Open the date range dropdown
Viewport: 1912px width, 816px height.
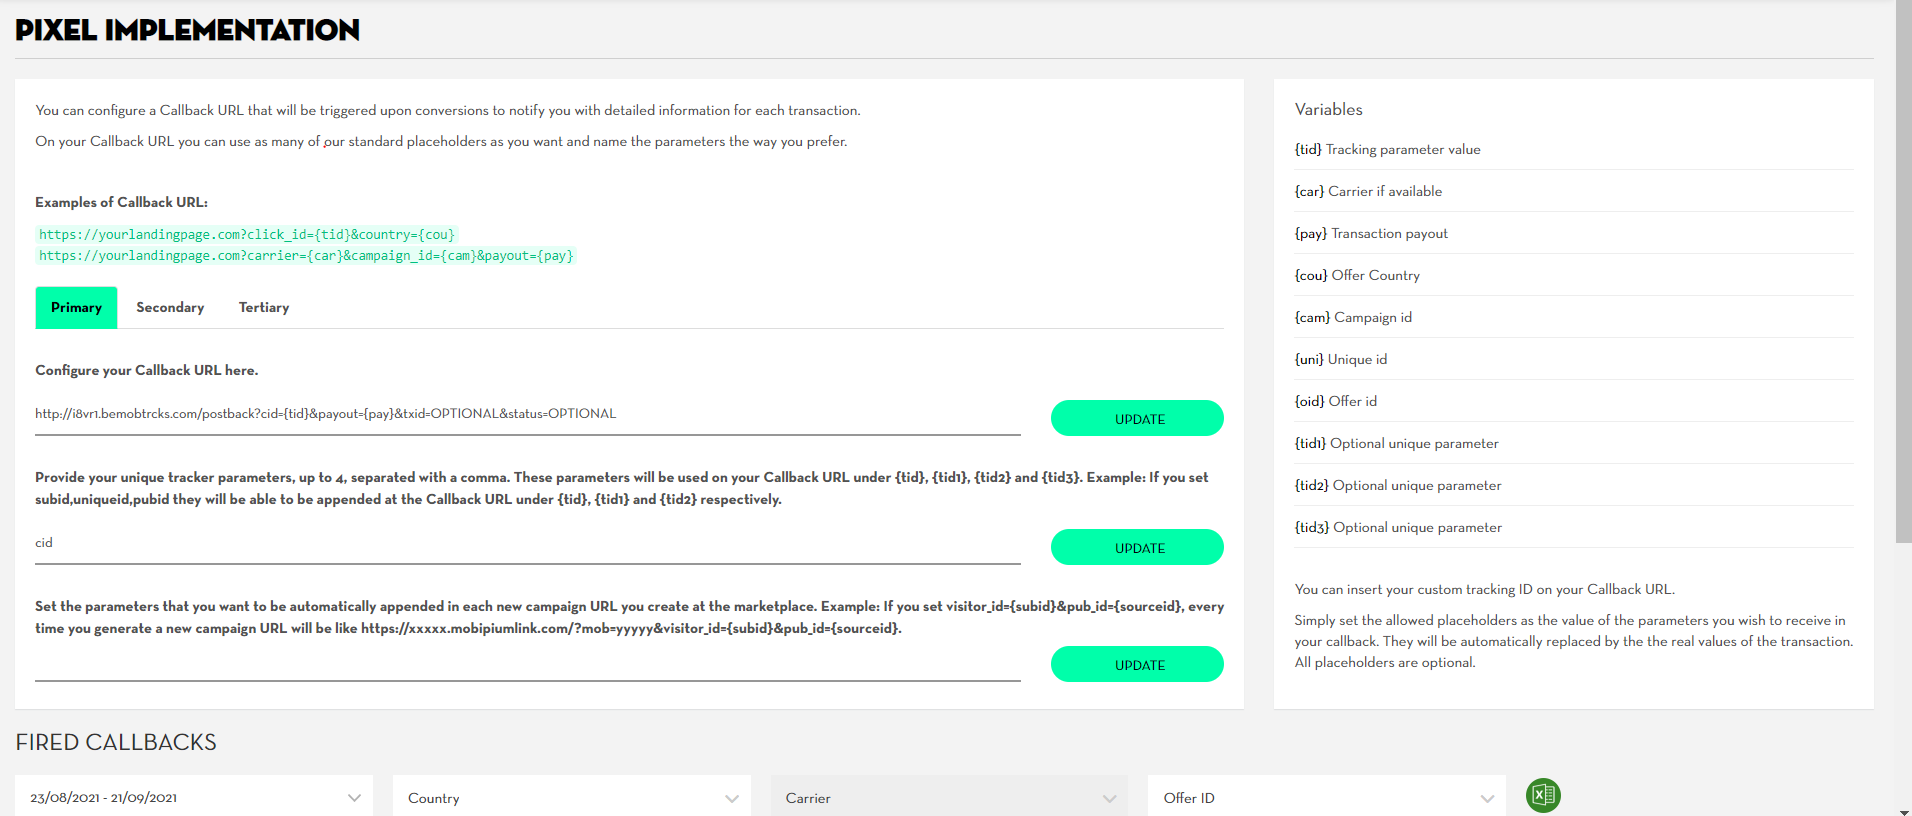tap(194, 798)
